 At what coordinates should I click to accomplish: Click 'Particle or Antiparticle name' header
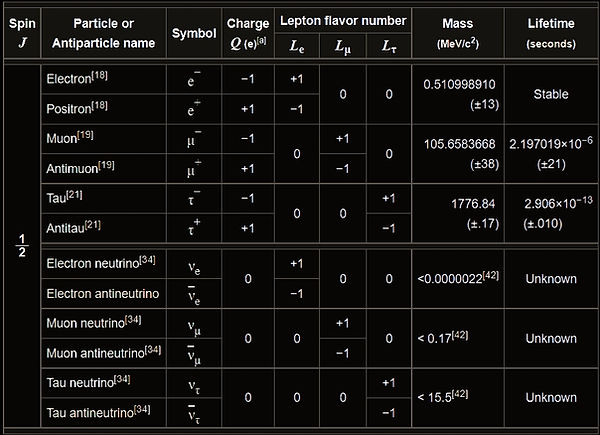(103, 33)
